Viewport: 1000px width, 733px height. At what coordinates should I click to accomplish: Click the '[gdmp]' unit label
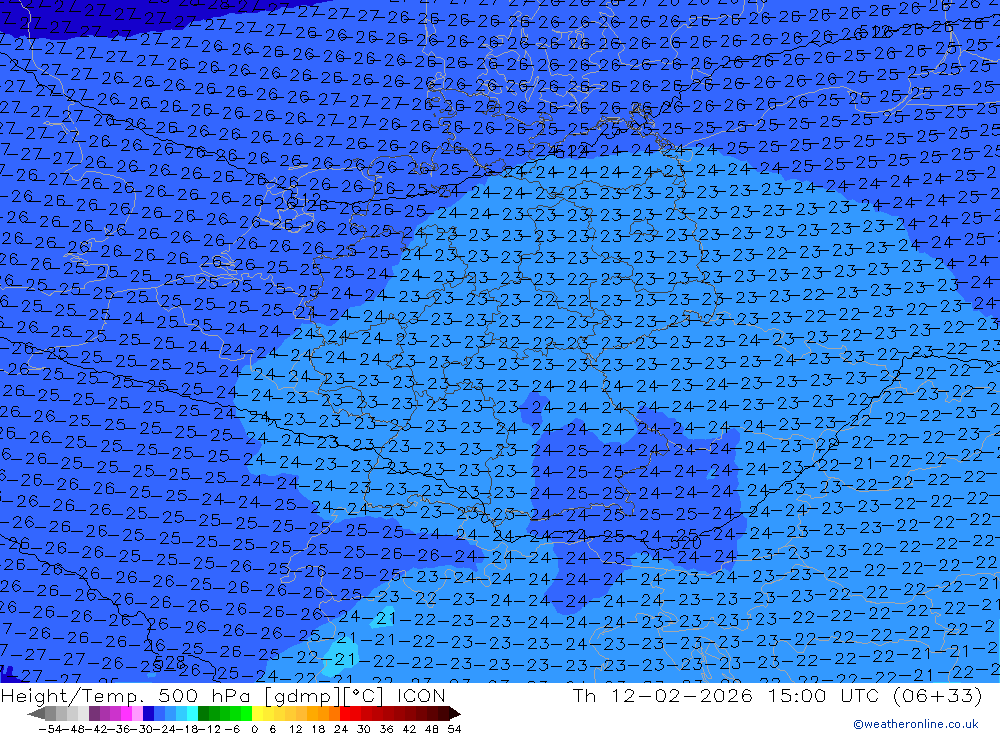300,696
